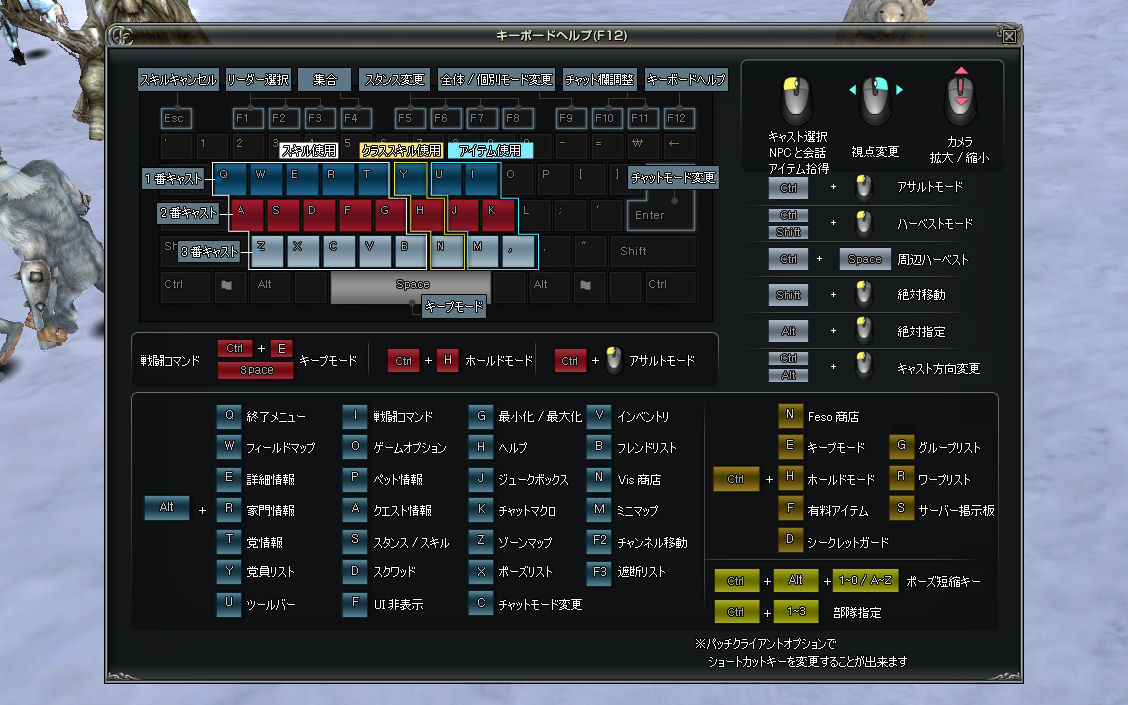Screen dimensions: 1128x705
Task: Click the F2 key icon beside チャンネル移動
Action: [x=599, y=542]
